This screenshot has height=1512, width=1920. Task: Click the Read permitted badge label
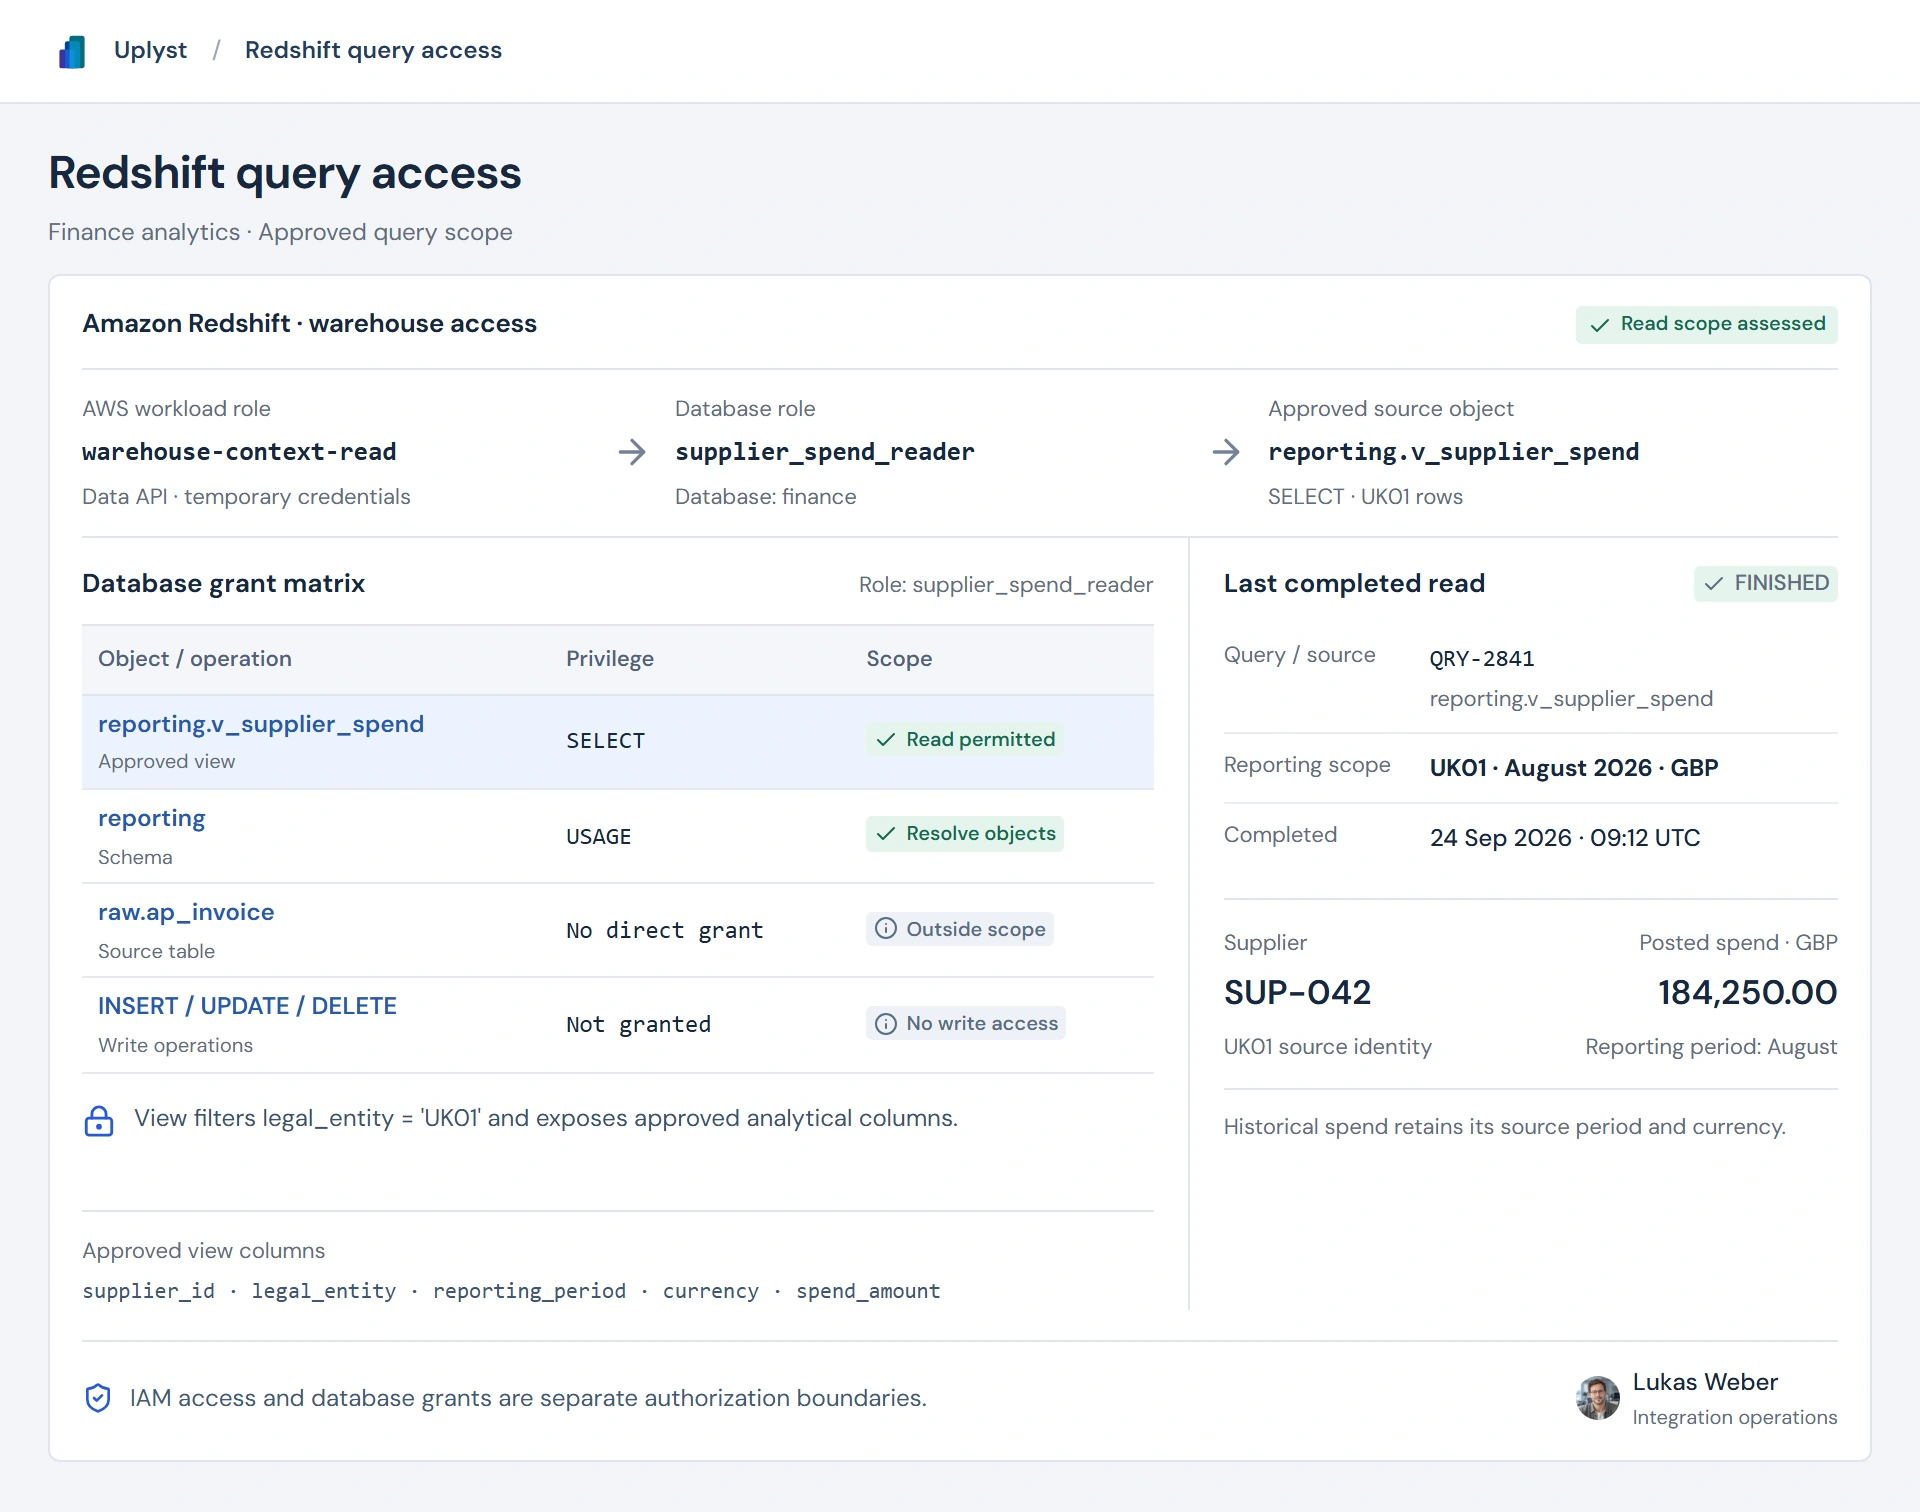(980, 740)
